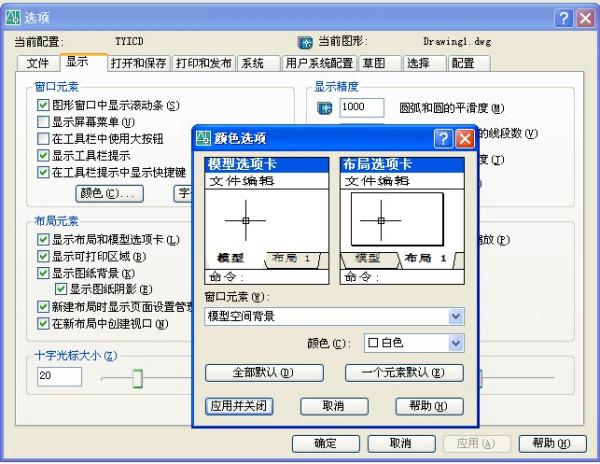Click the 全部默认 button
Viewport: 600px width, 464px height.
coord(265,373)
